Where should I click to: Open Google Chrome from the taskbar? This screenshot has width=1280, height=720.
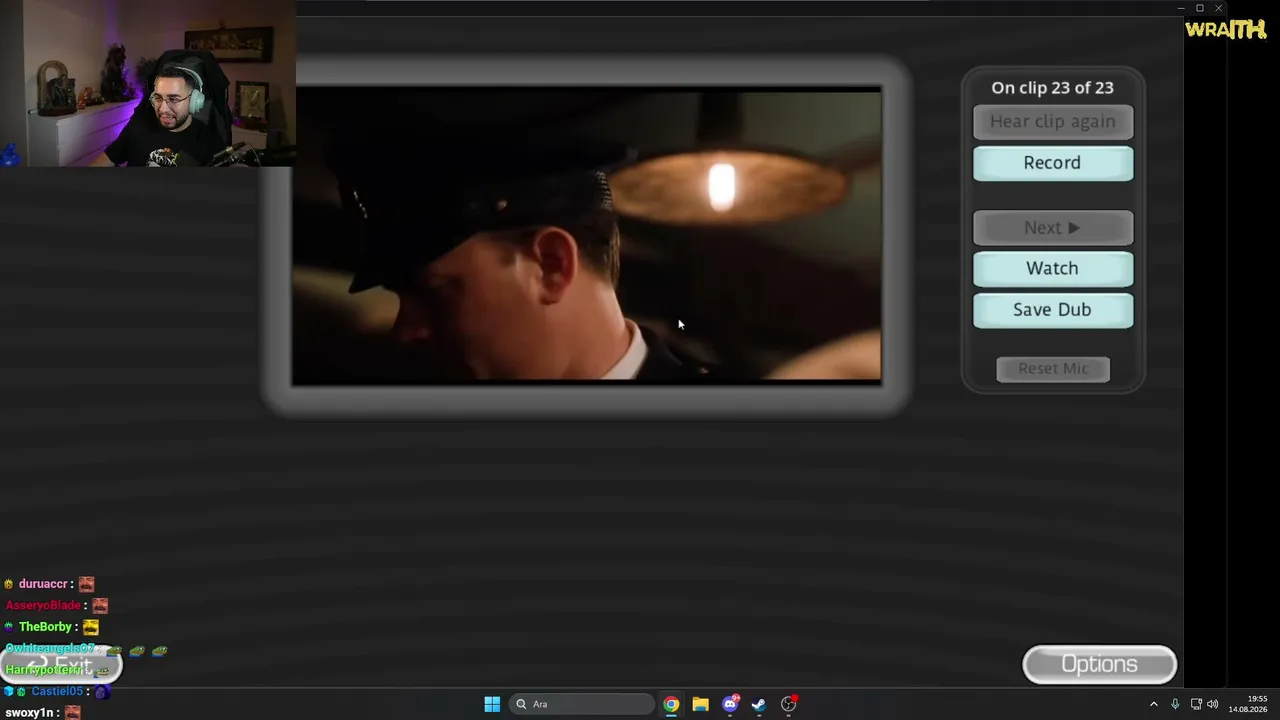[671, 704]
